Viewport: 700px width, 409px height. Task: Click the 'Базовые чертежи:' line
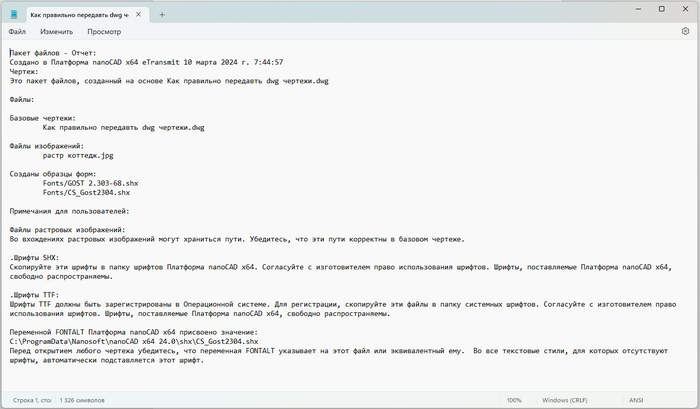pyautogui.click(x=43, y=118)
